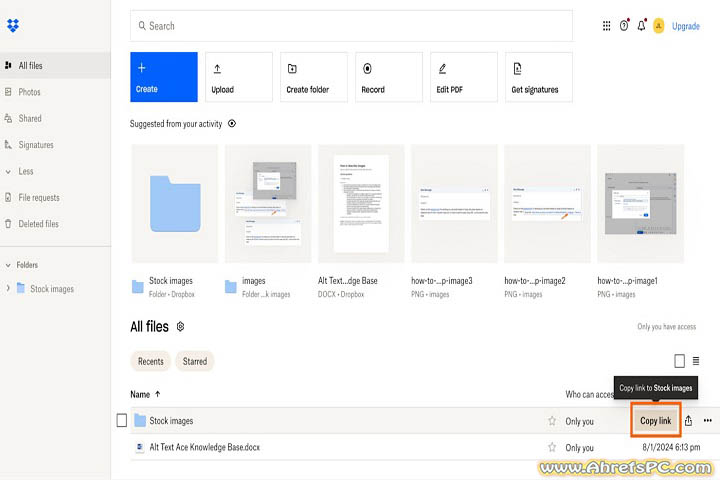Click images suggested folder label

click(x=253, y=281)
